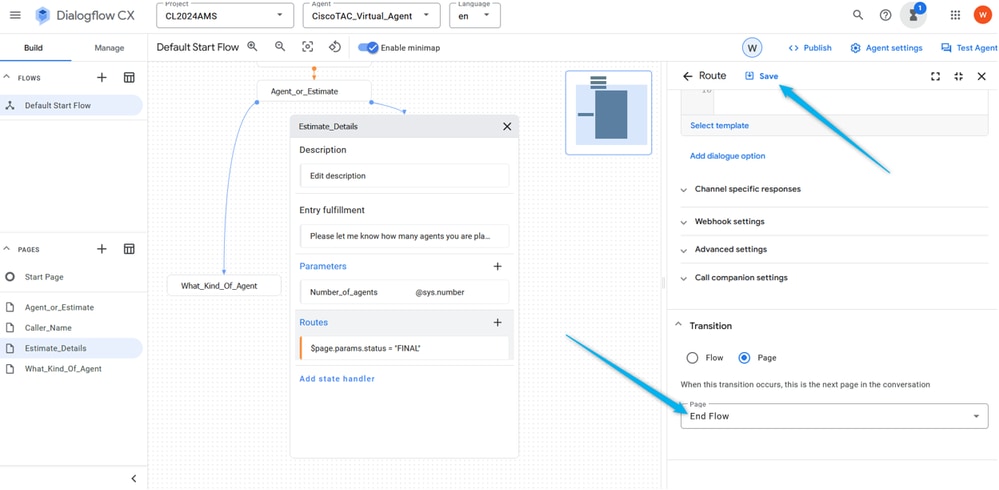
Task: Open the pages table view icon
Action: (129, 249)
